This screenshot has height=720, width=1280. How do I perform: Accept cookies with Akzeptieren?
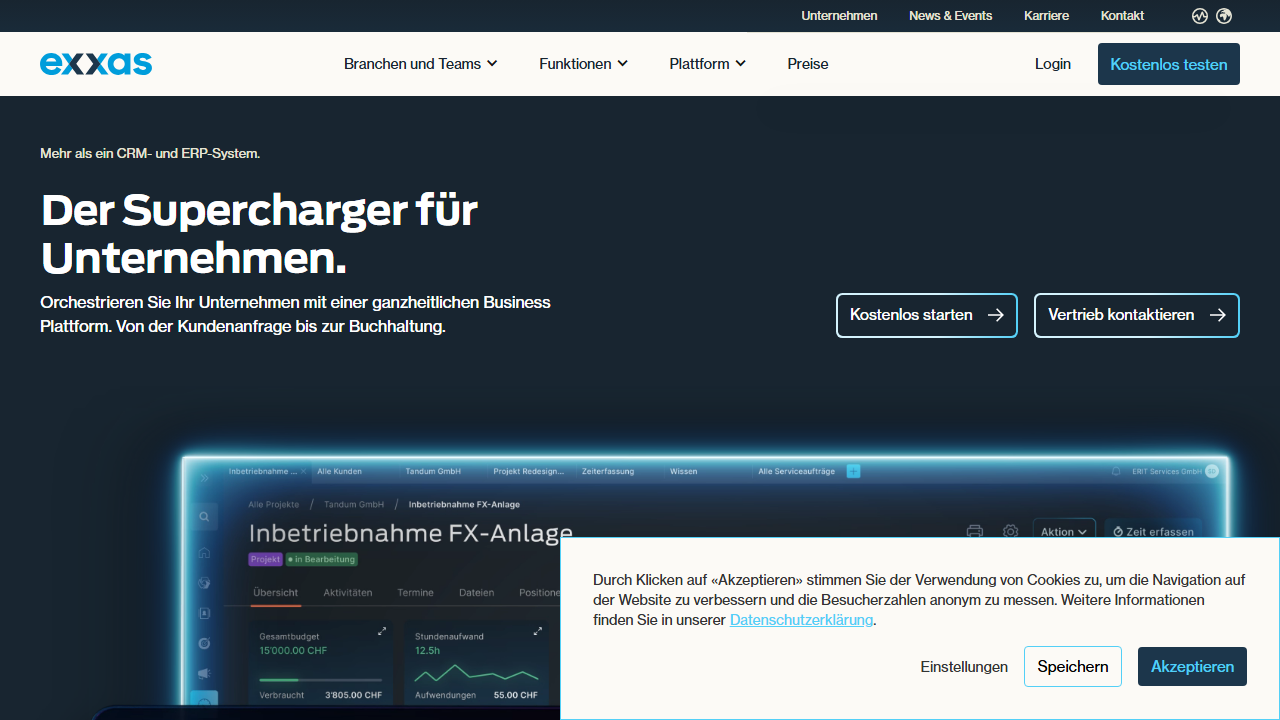tap(1192, 667)
